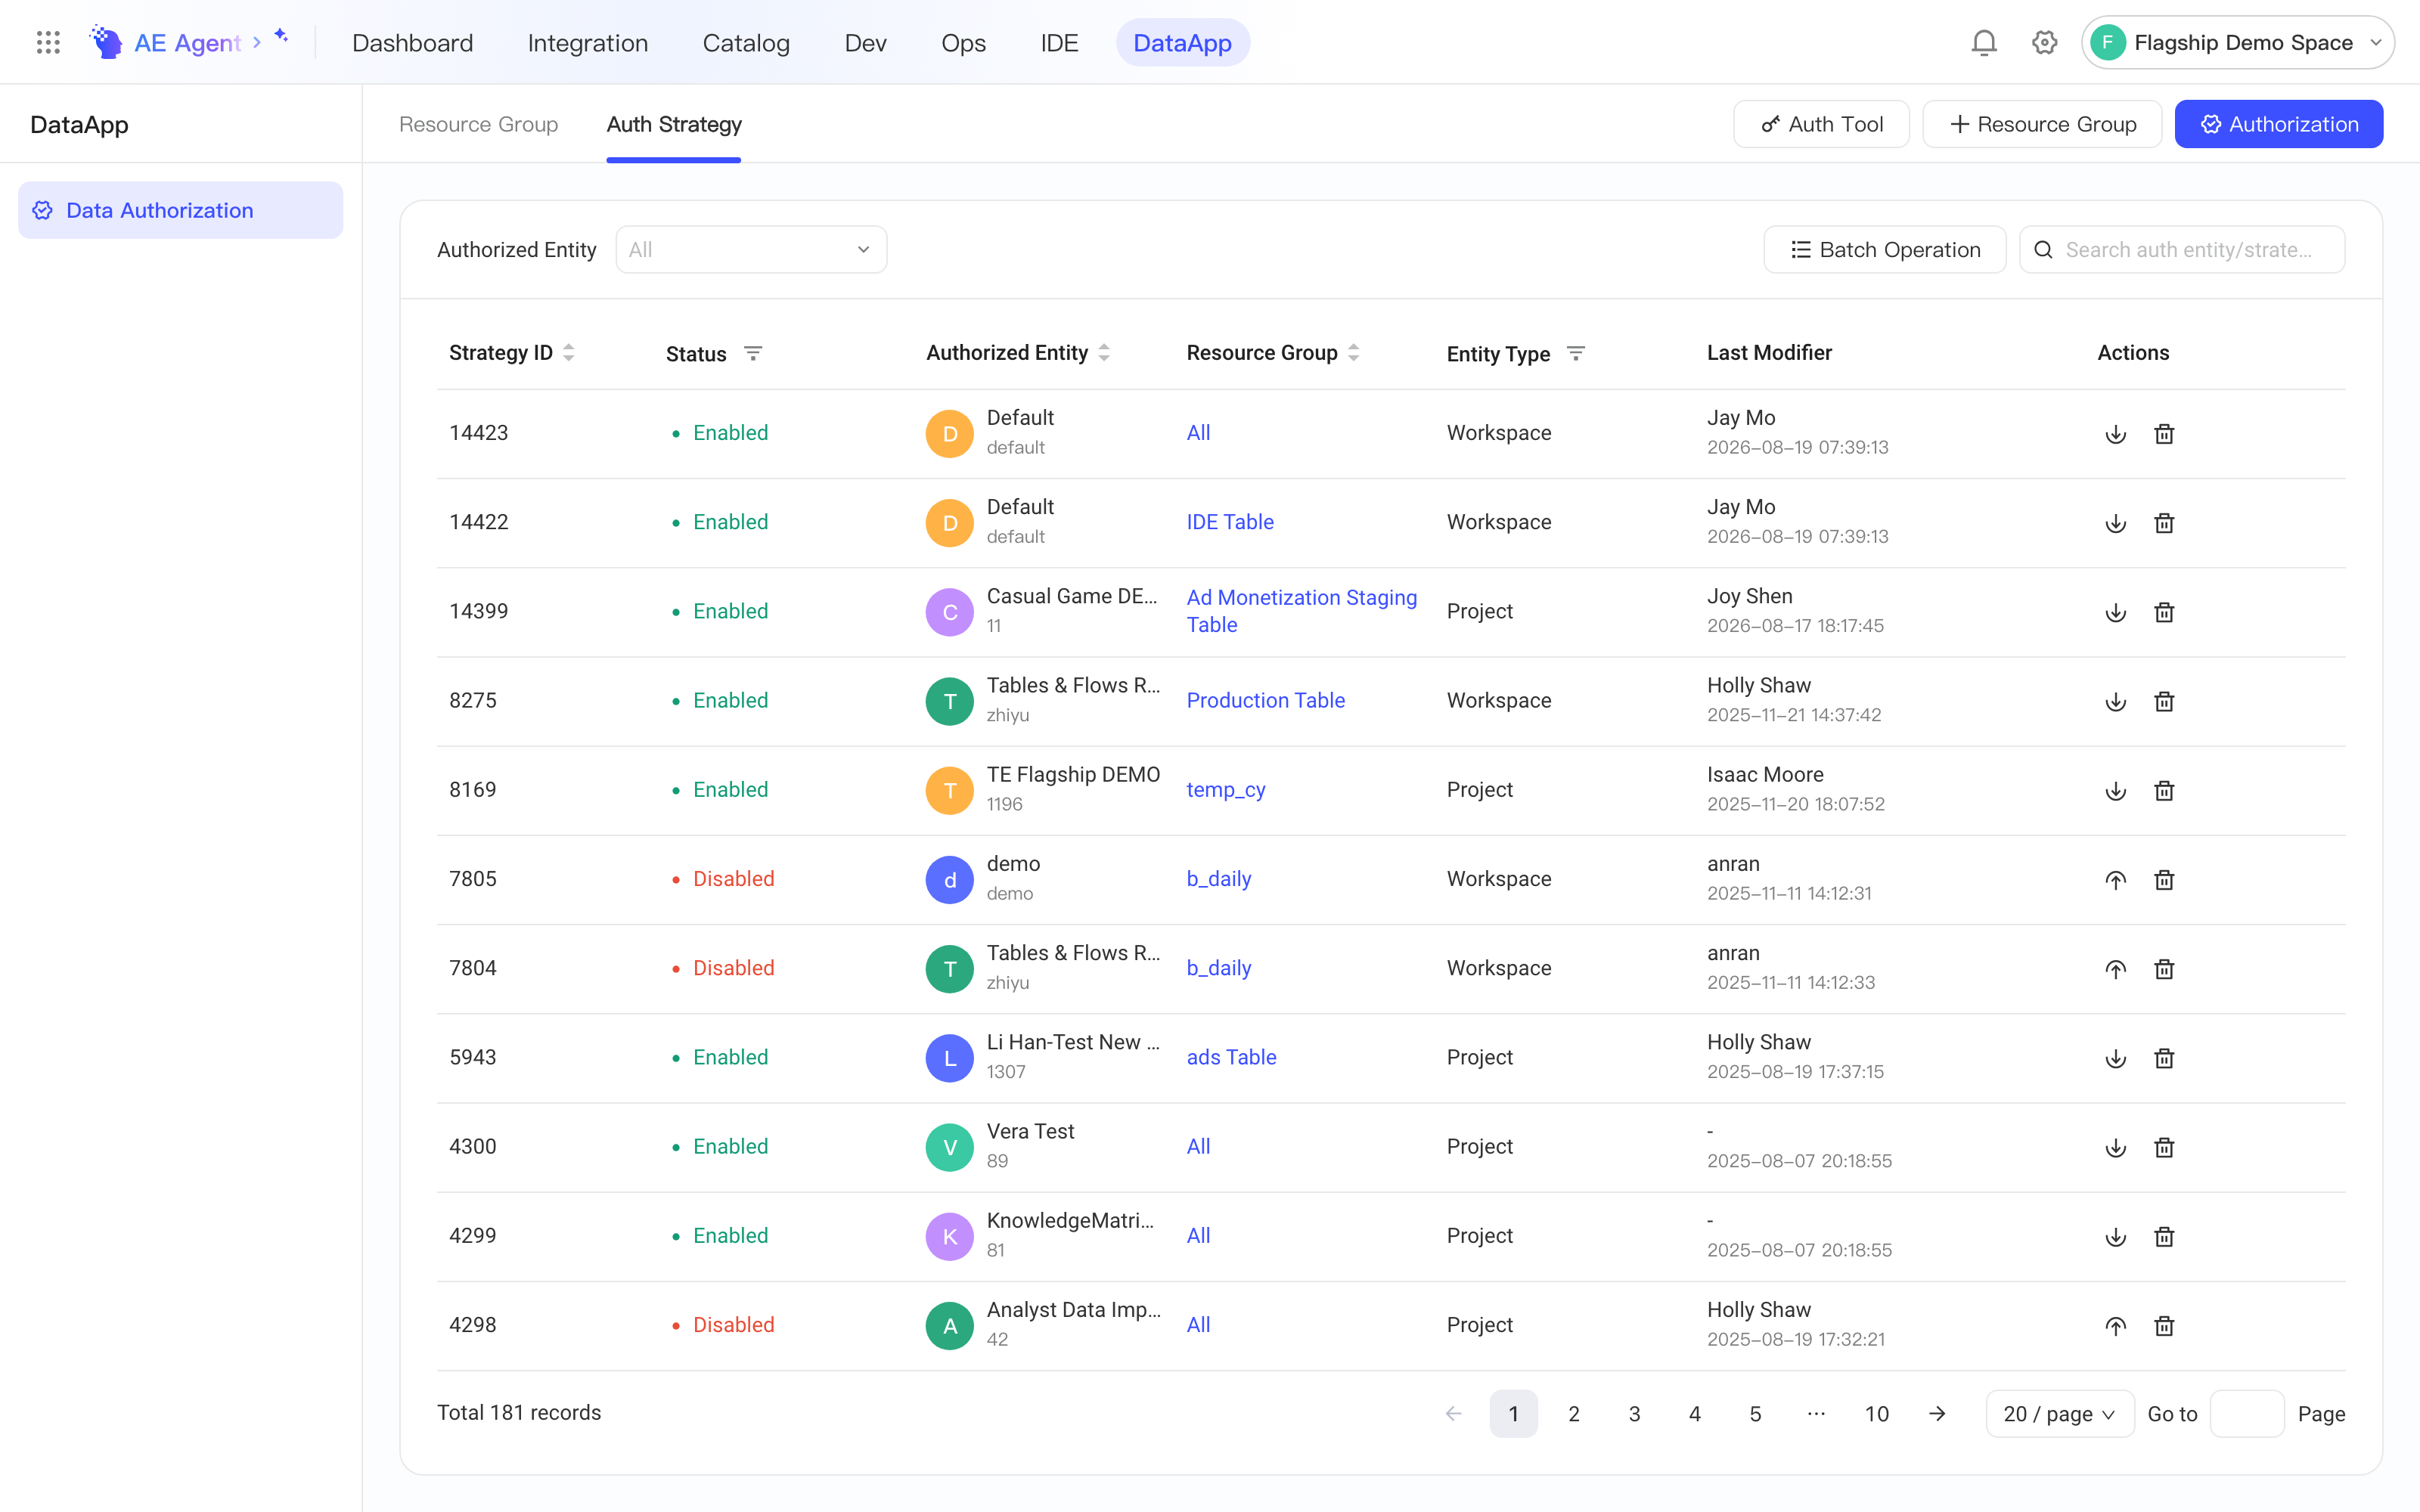The image size is (2420, 1512).
Task: Enable strategy 4298 via up-arrow icon
Action: [x=2115, y=1325]
